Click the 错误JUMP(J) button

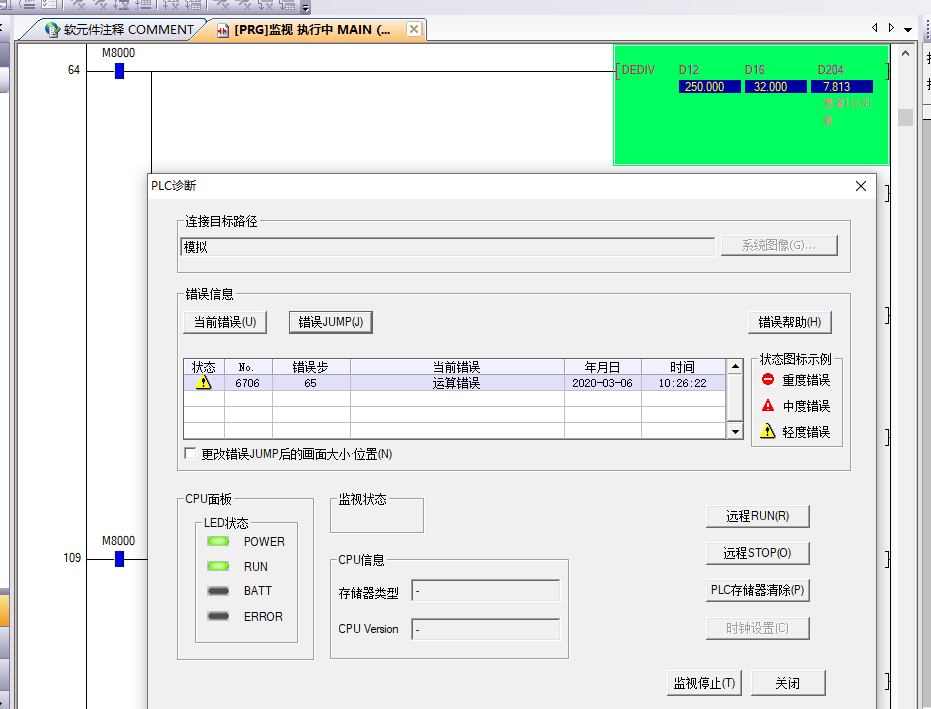[330, 322]
